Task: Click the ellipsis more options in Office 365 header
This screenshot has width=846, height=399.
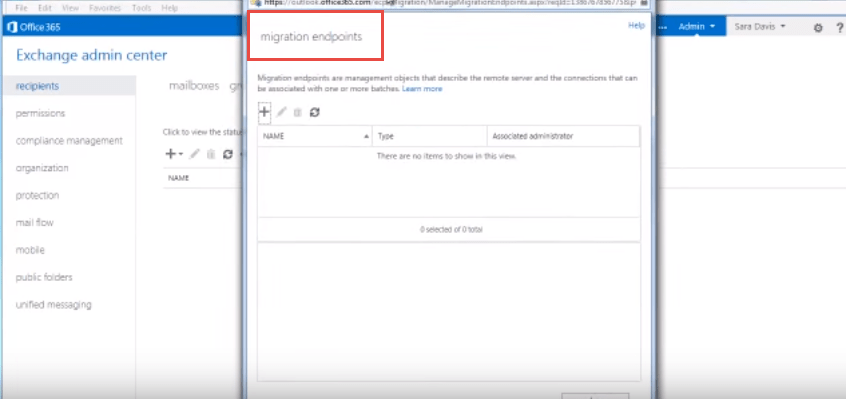Action: click(663, 27)
